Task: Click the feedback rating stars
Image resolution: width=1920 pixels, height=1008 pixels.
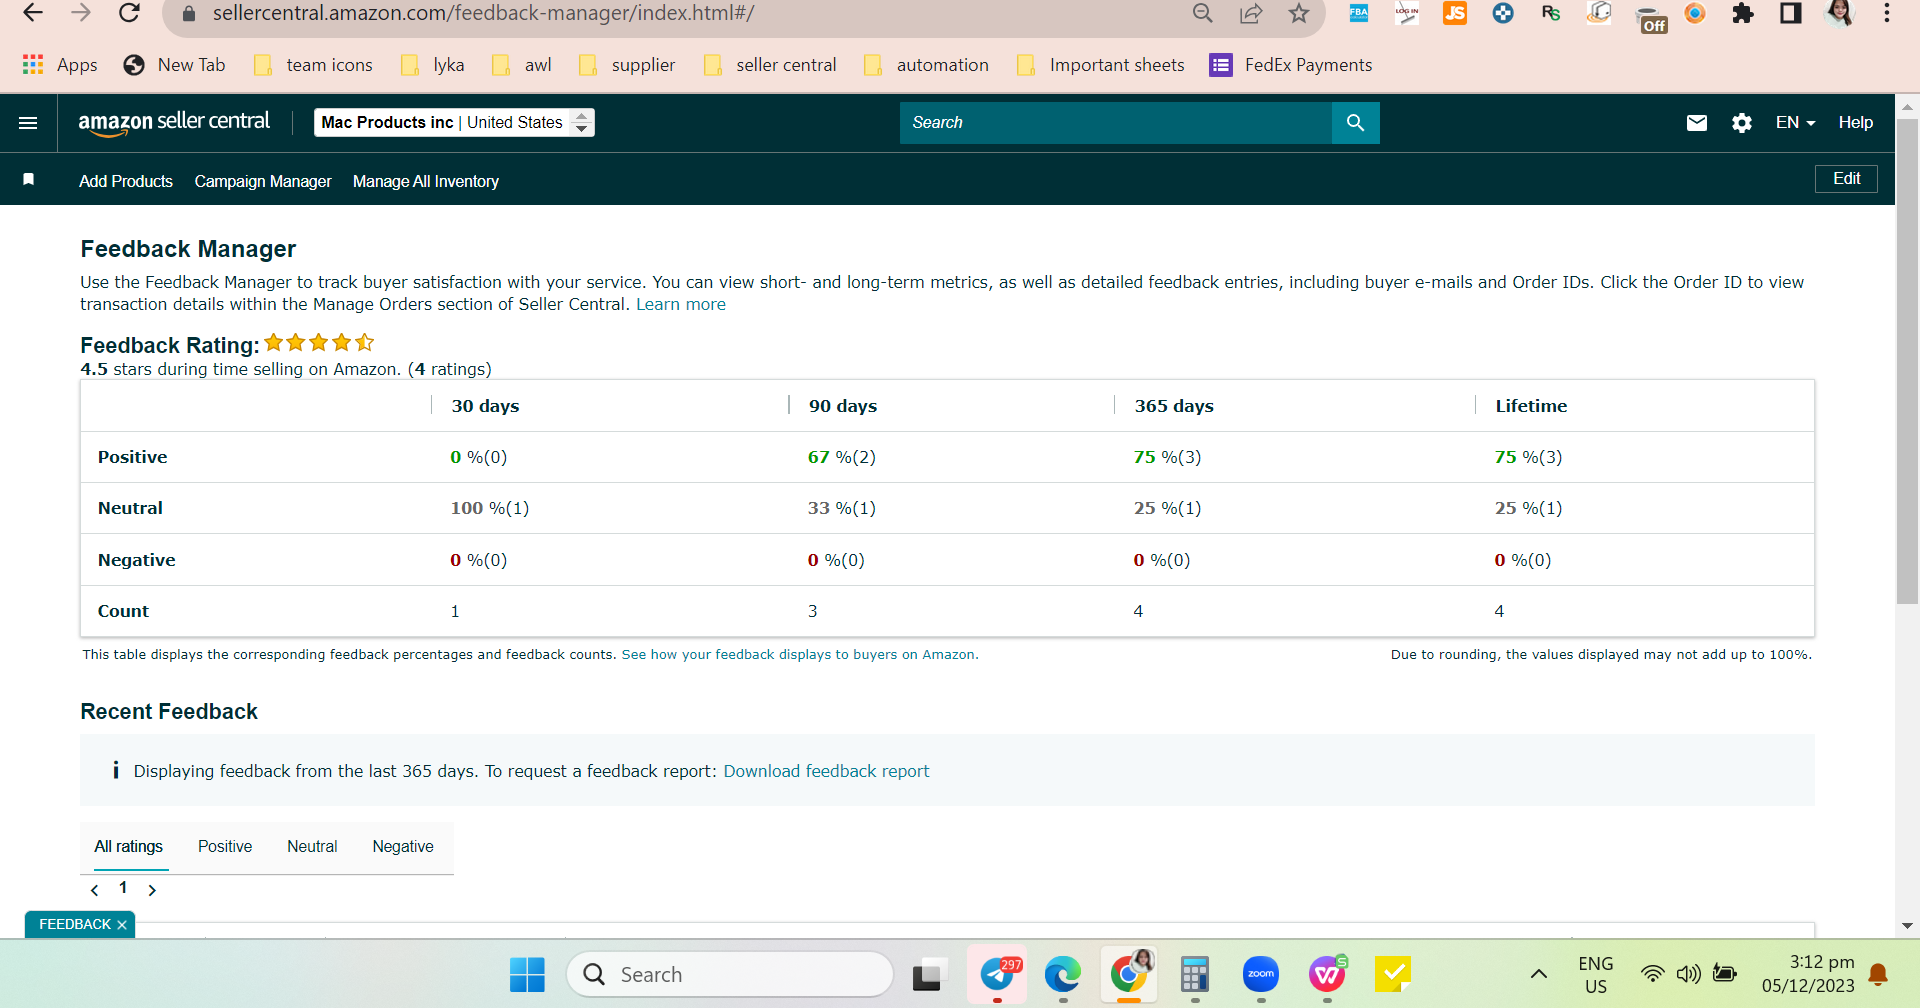Action: [319, 343]
